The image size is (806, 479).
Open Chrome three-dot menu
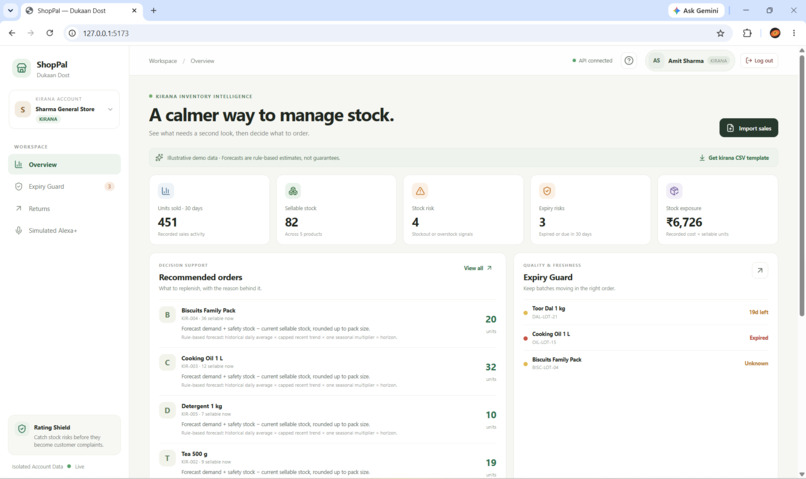click(x=794, y=33)
